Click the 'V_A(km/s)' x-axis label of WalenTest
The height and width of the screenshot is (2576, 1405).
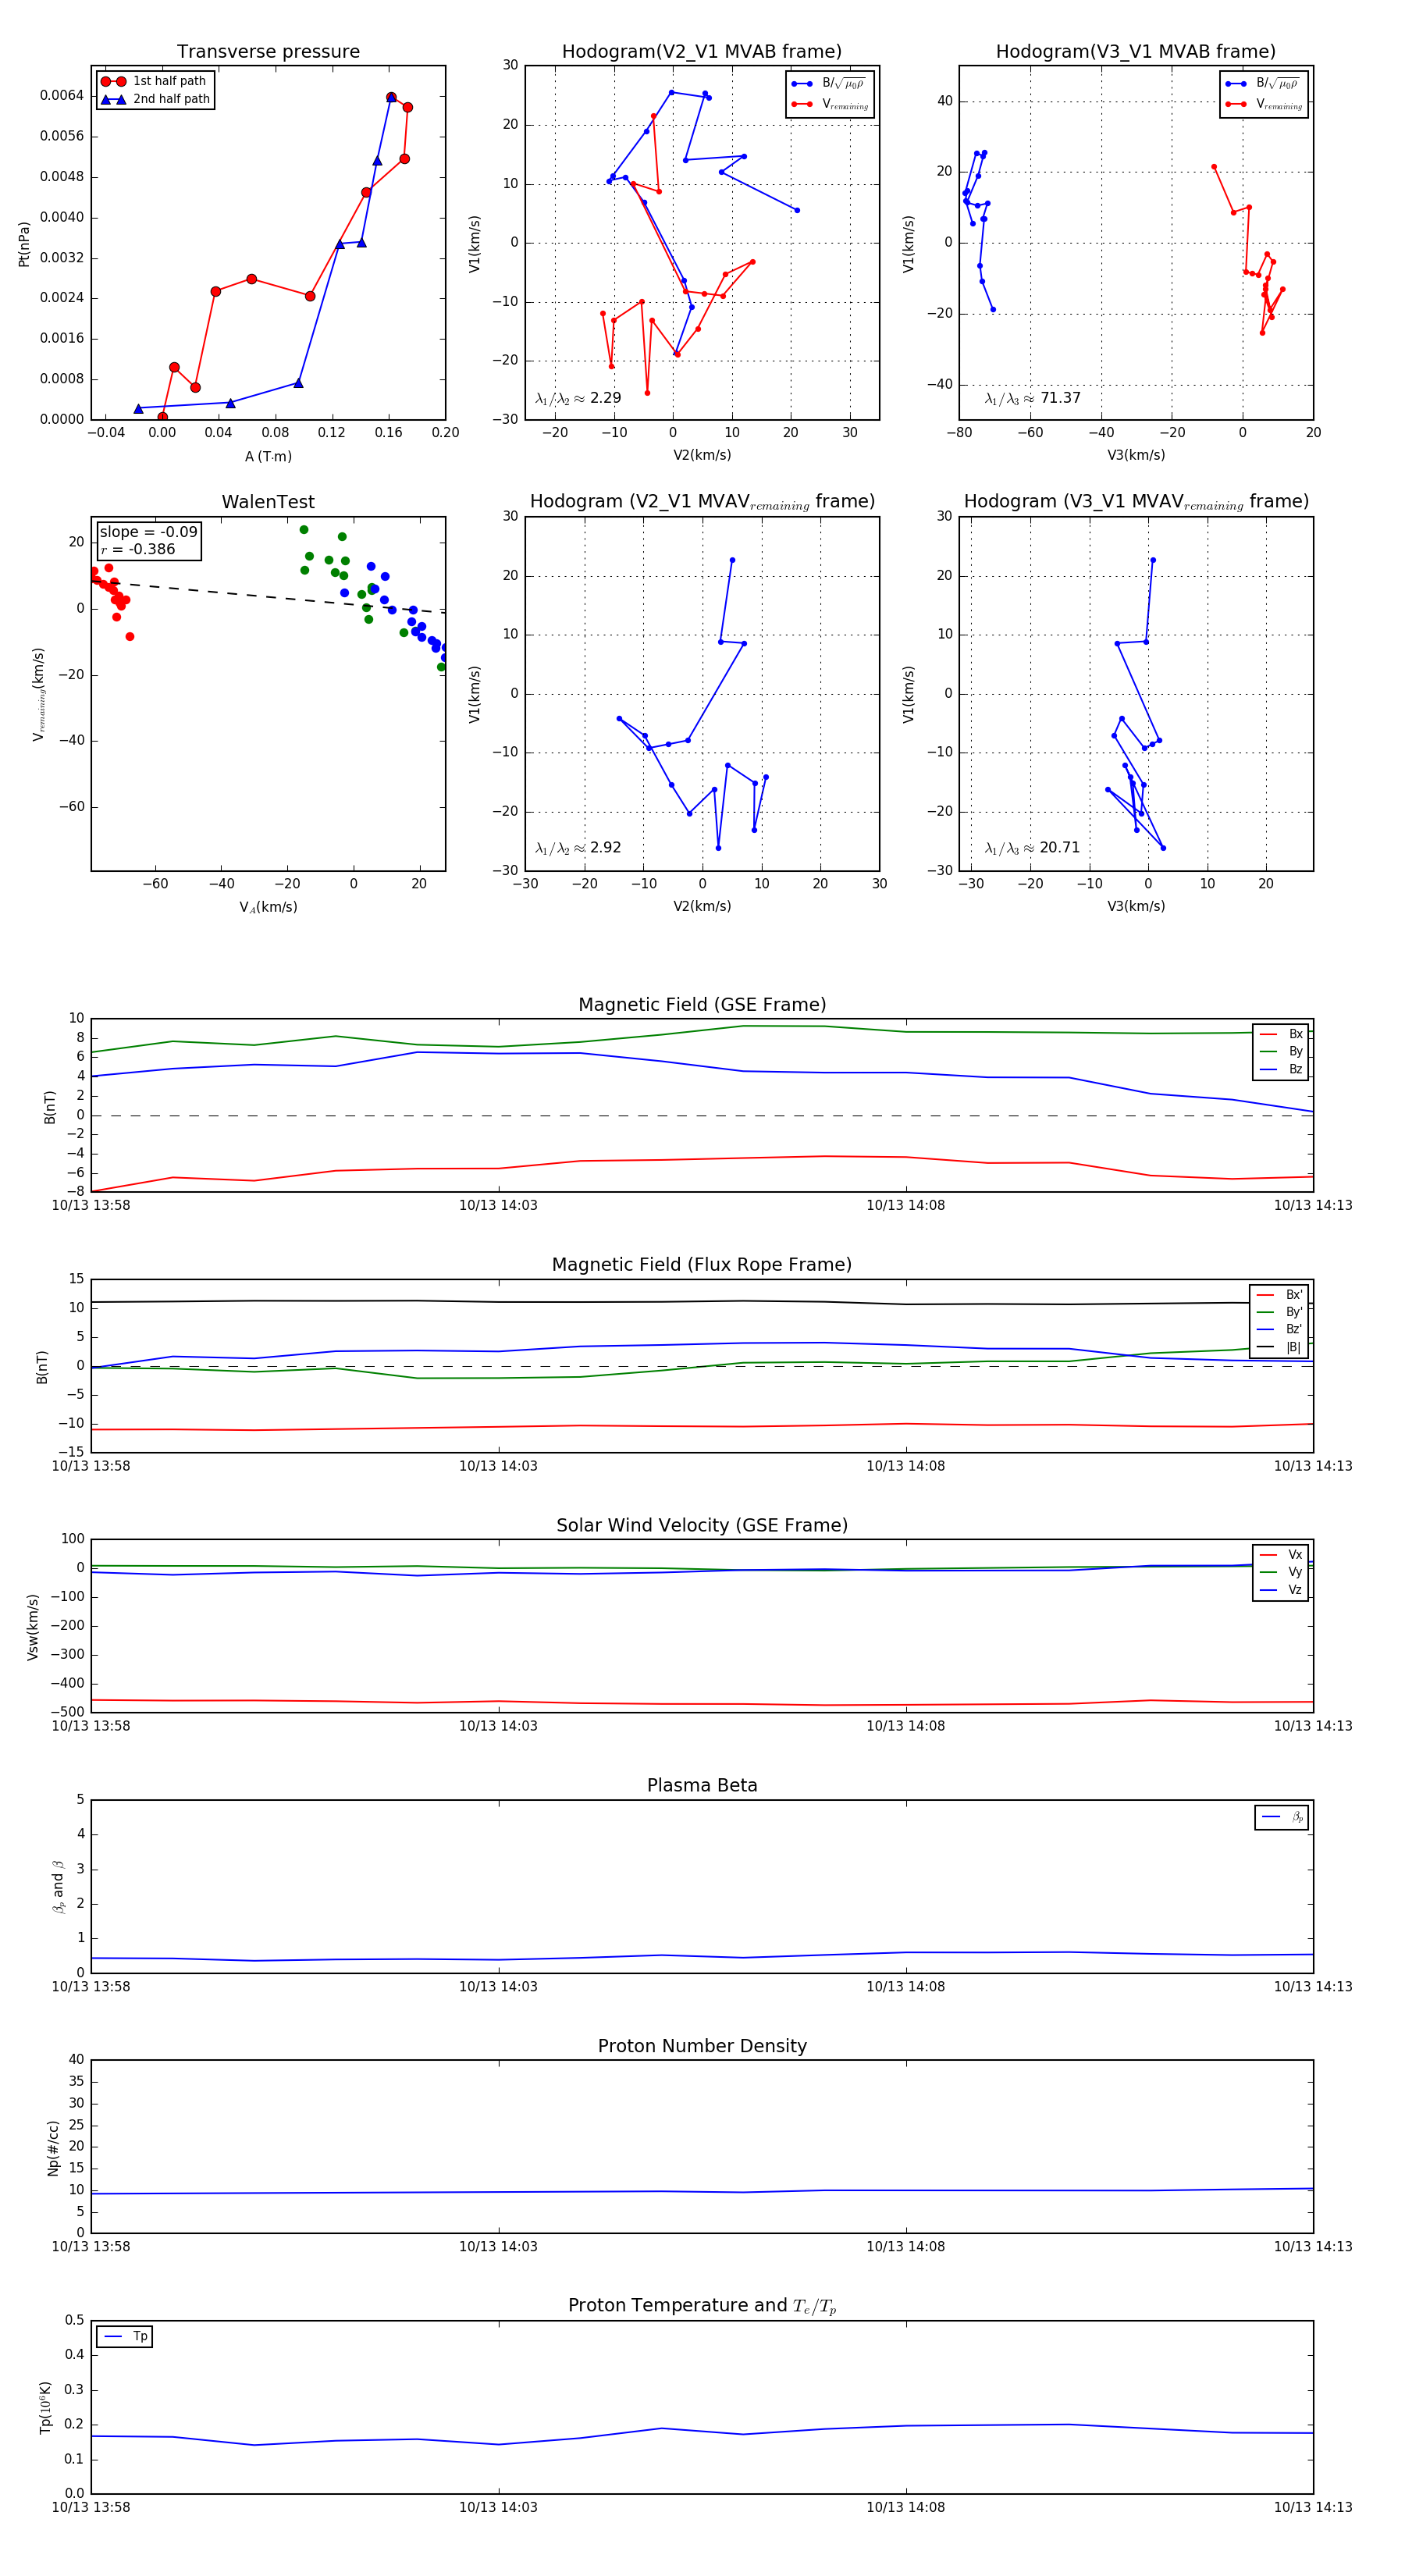click(x=268, y=907)
